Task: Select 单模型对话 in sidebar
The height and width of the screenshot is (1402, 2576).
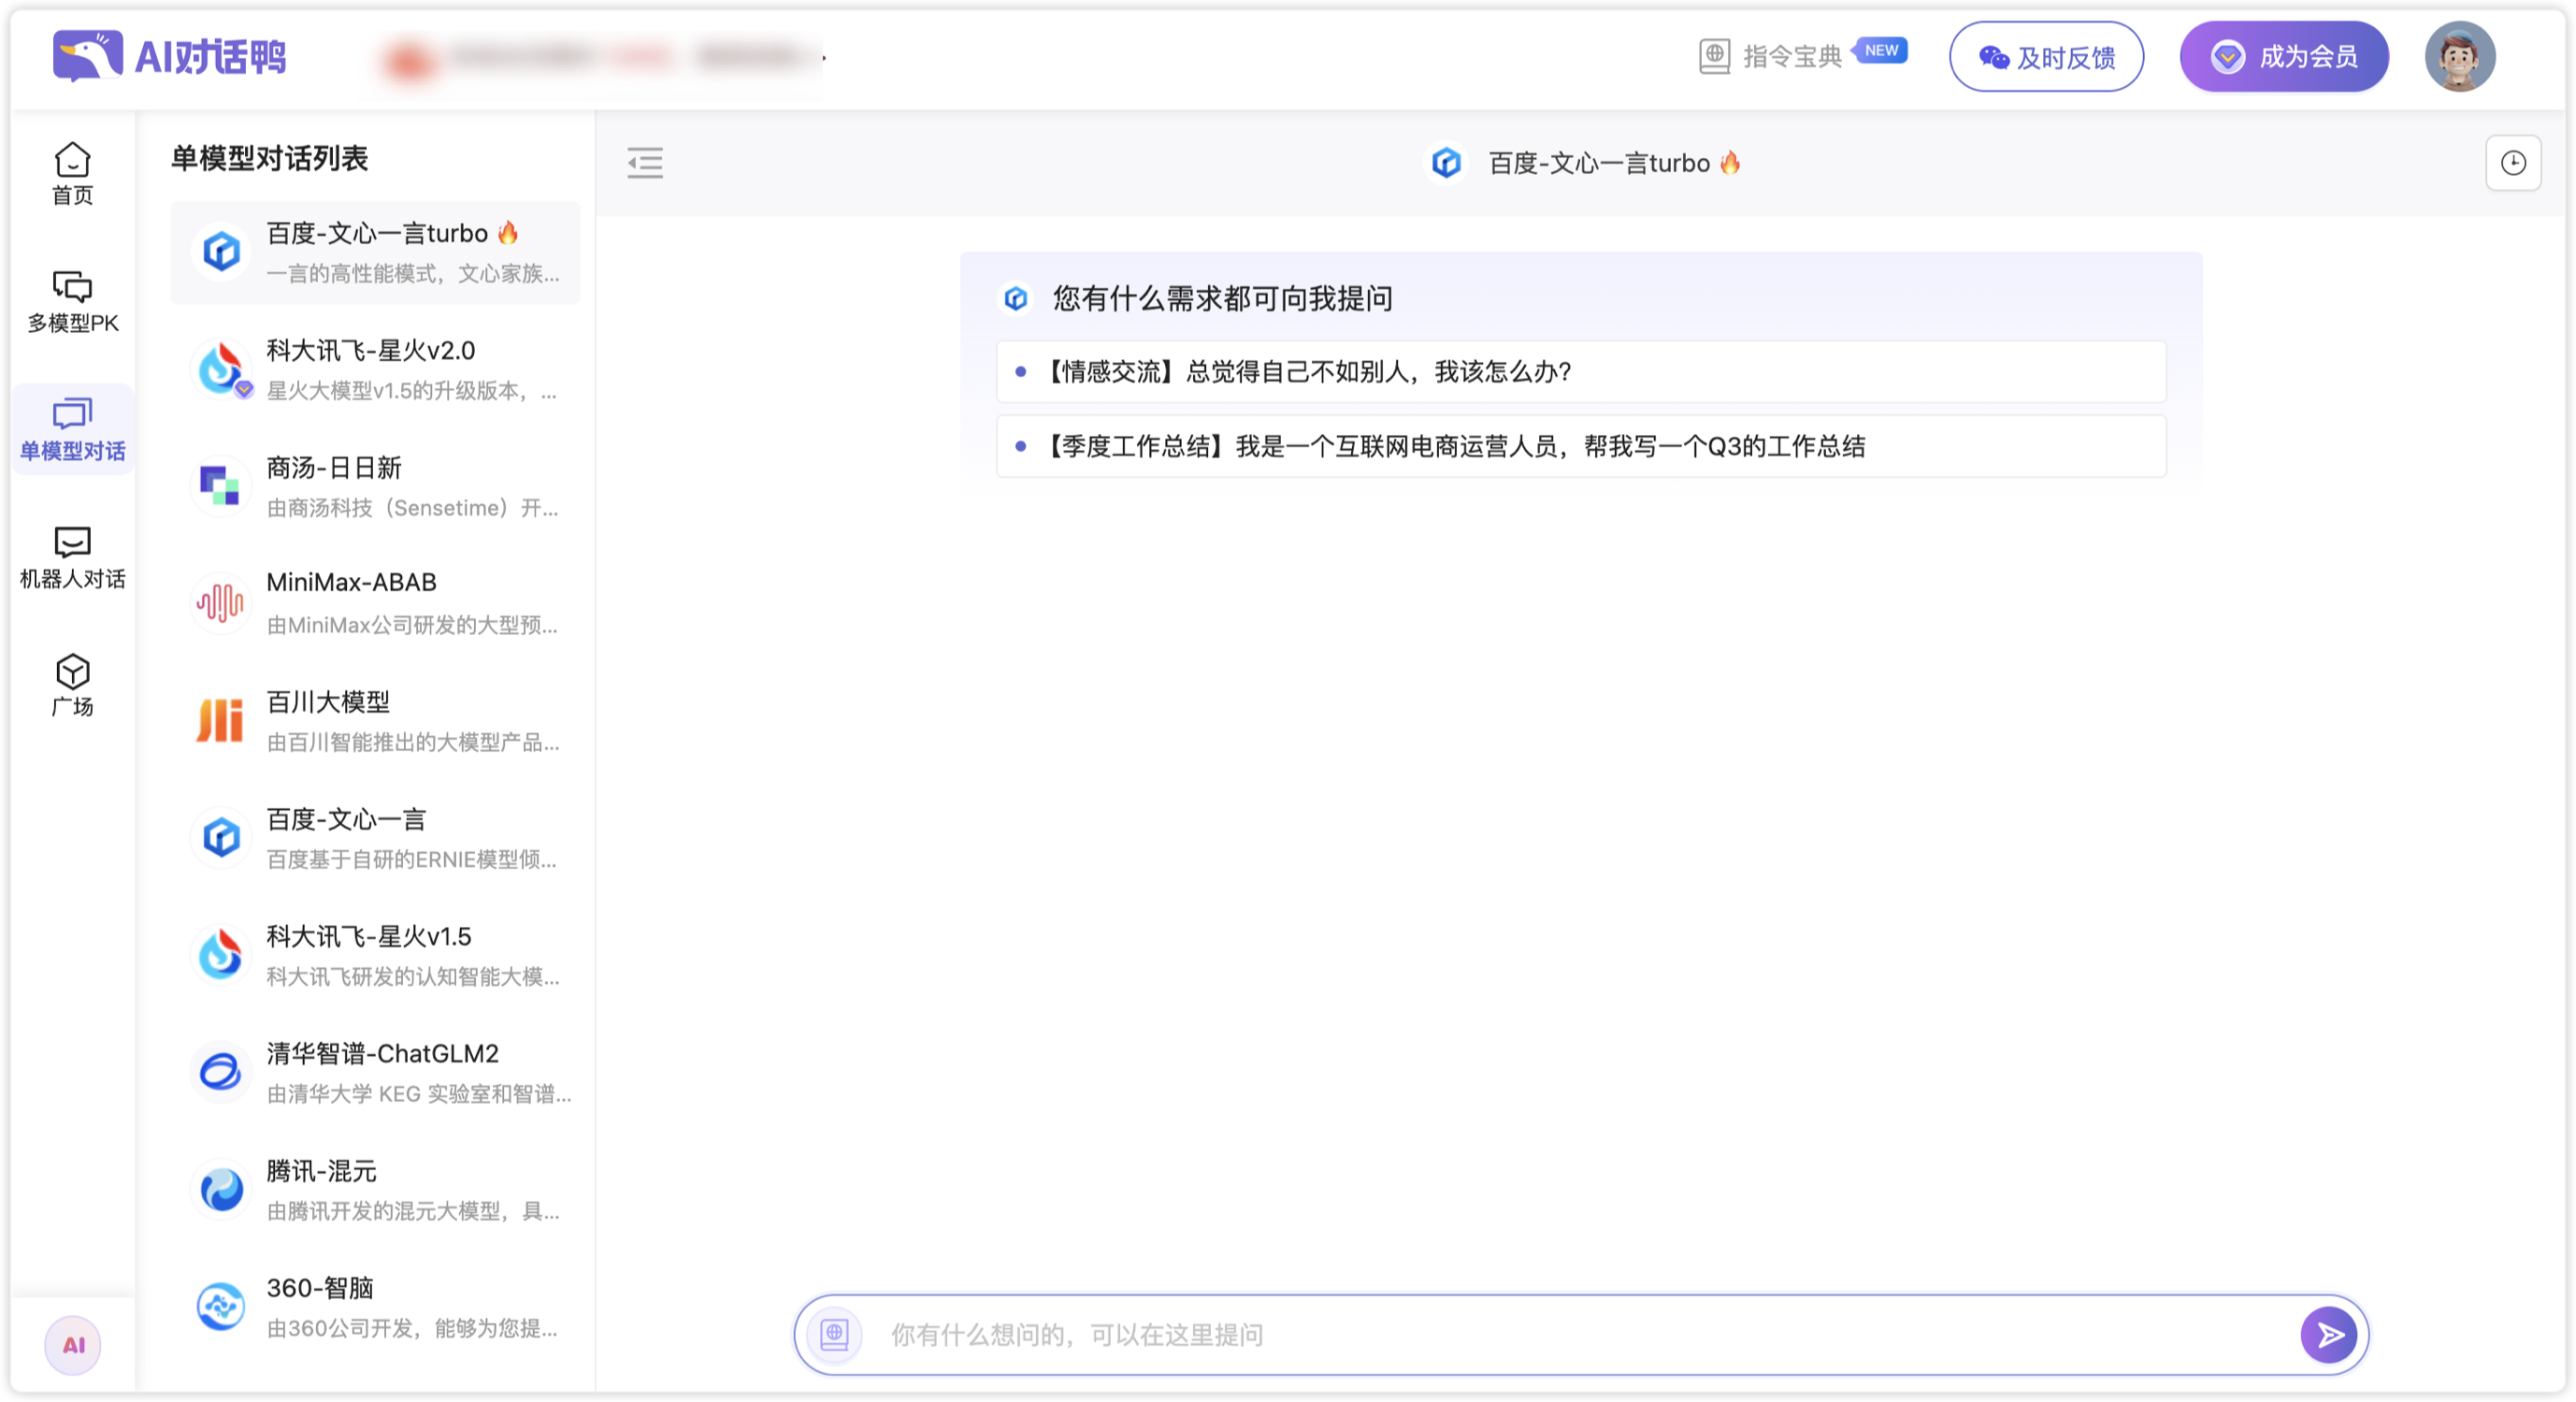Action: 72,430
